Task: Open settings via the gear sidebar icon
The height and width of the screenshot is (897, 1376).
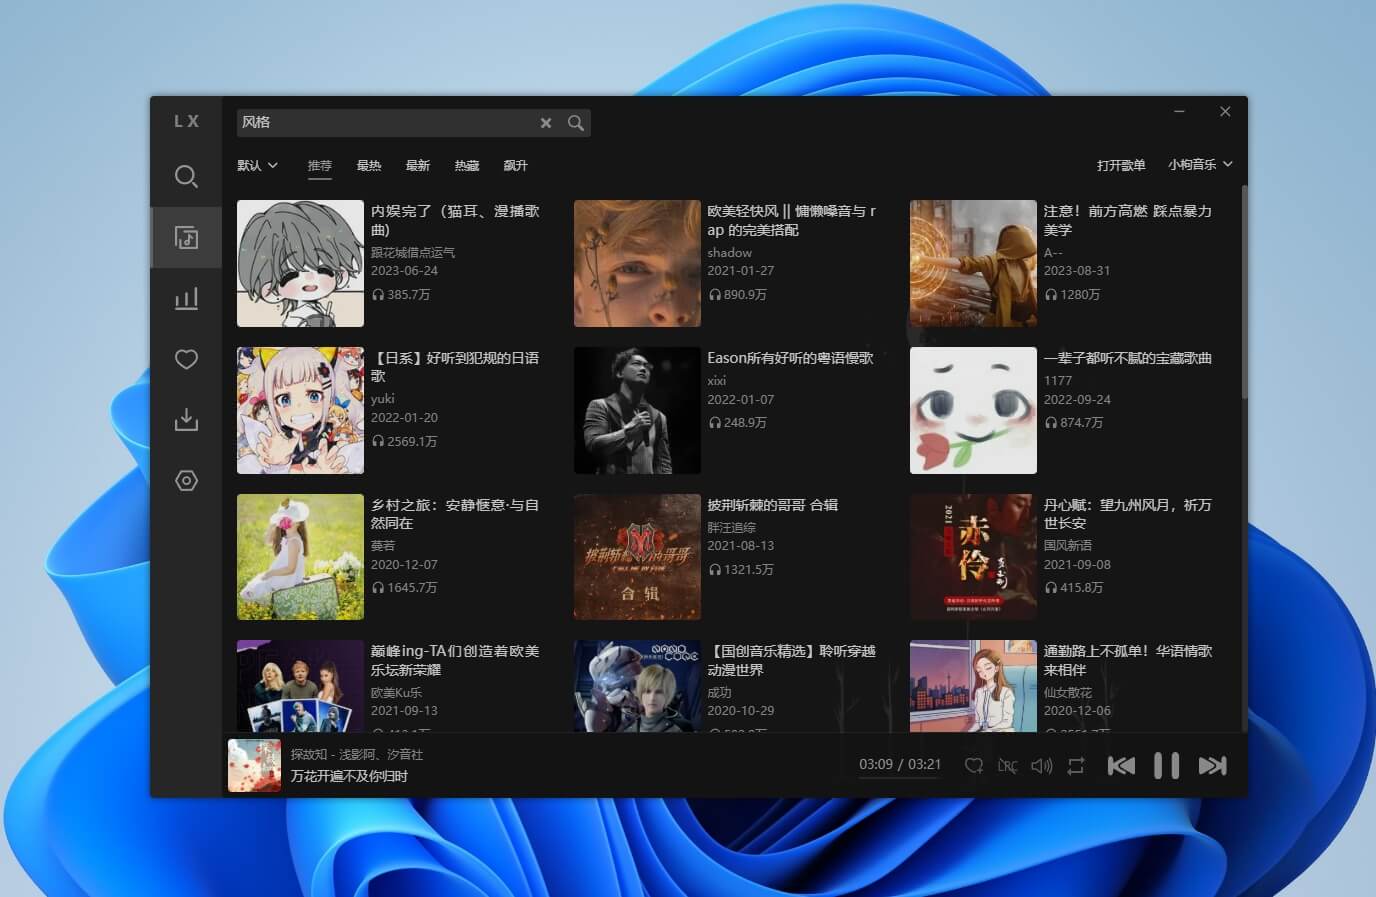Action: point(186,481)
